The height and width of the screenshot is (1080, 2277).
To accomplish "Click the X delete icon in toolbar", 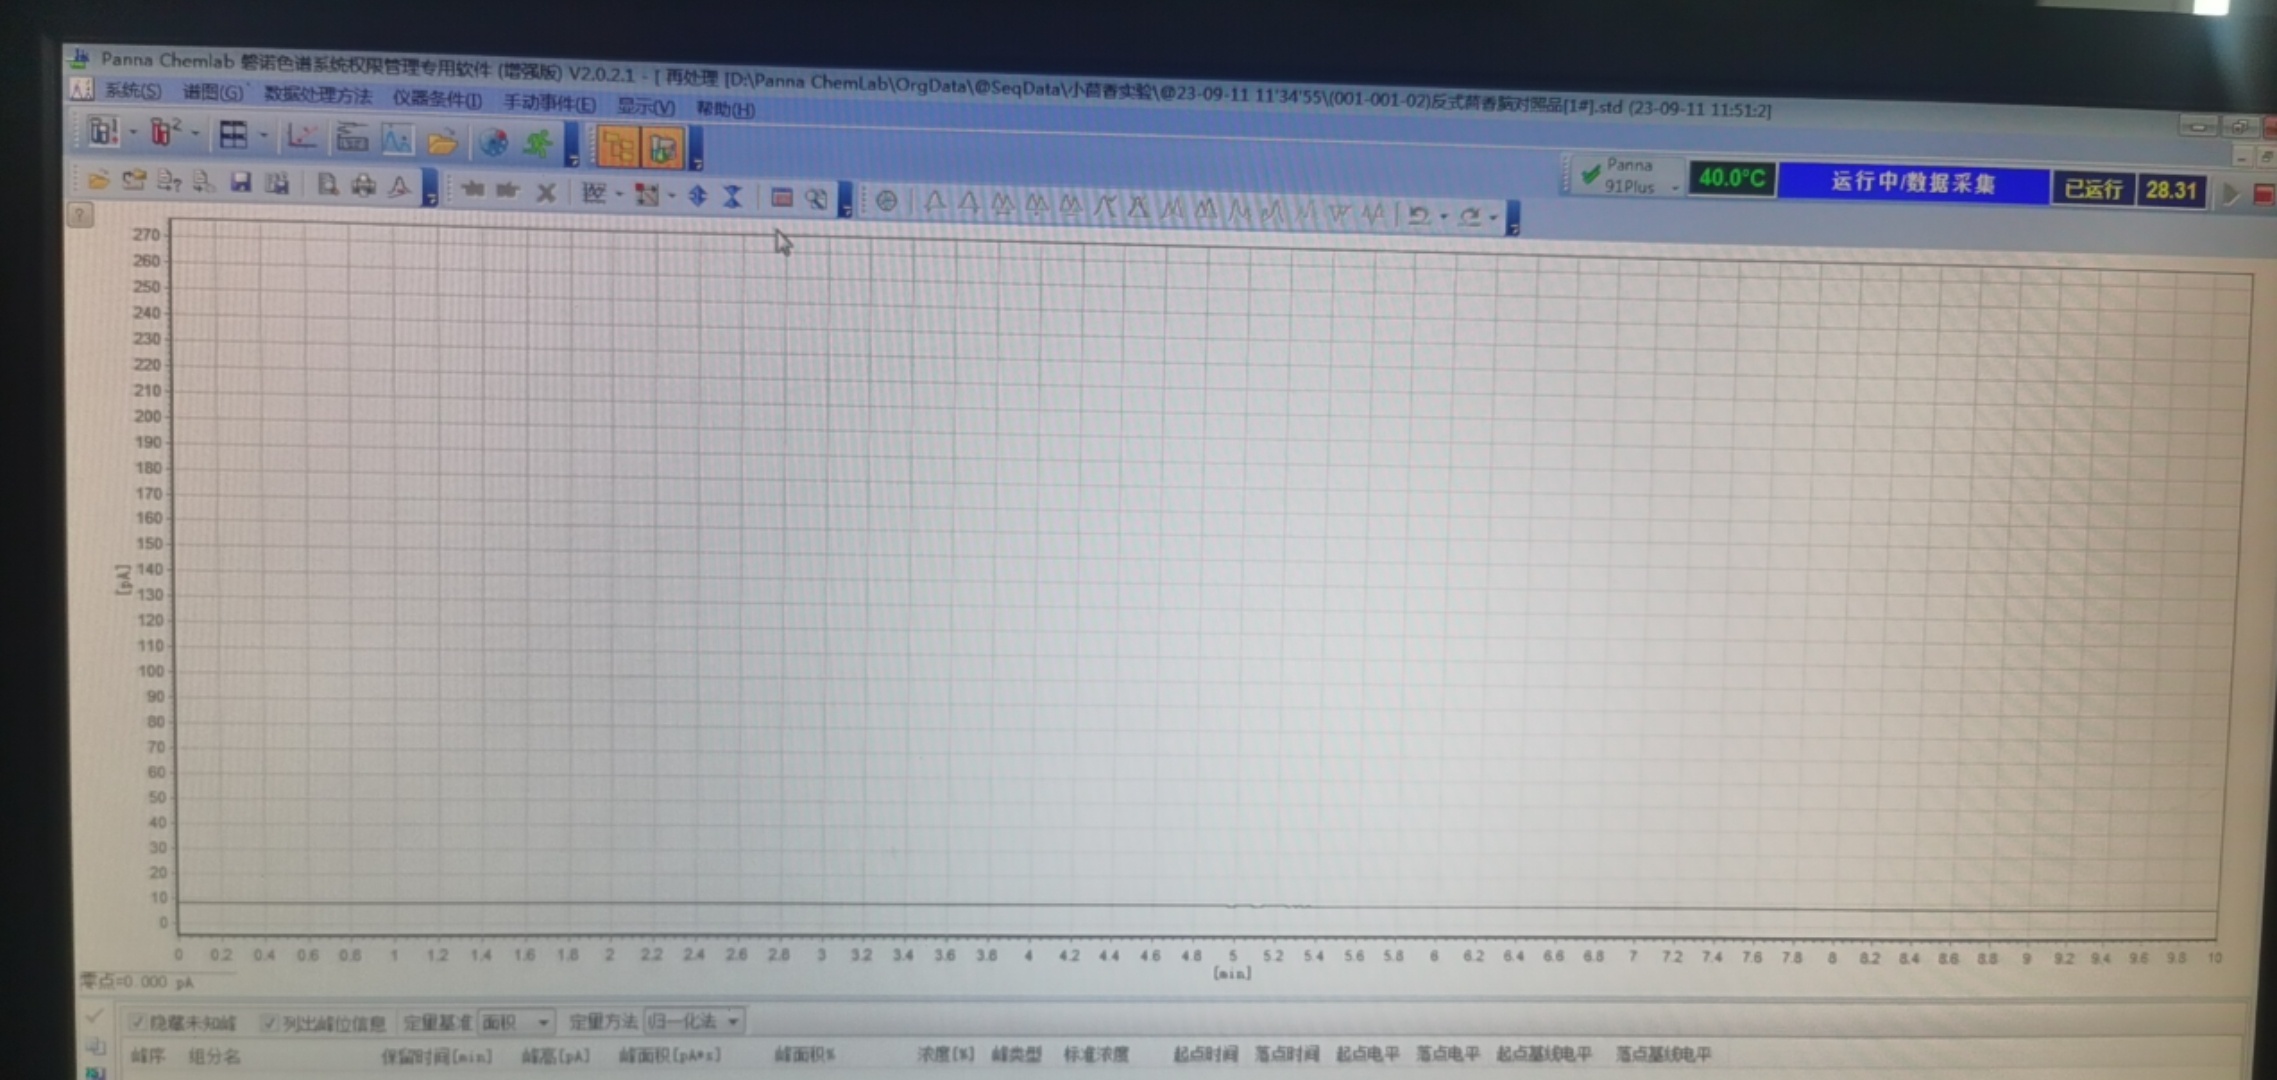I will click(x=545, y=191).
